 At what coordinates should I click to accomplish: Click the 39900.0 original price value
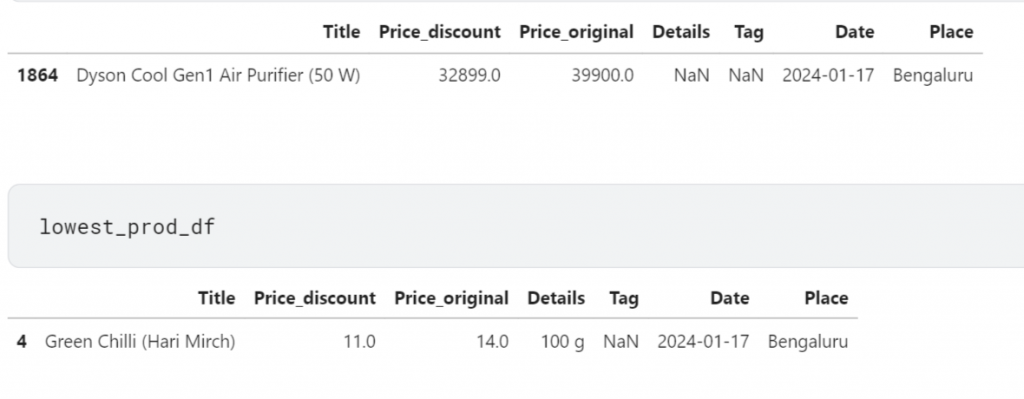(602, 76)
